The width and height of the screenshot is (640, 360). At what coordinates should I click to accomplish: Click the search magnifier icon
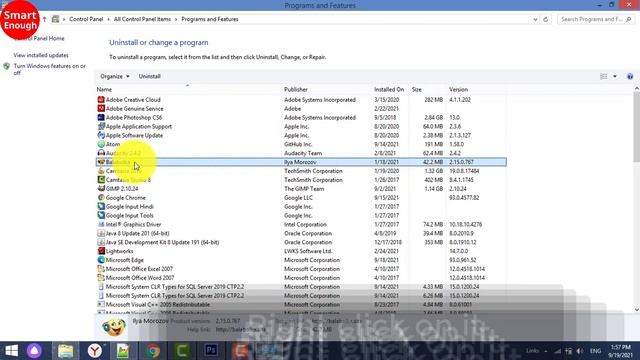point(629,19)
